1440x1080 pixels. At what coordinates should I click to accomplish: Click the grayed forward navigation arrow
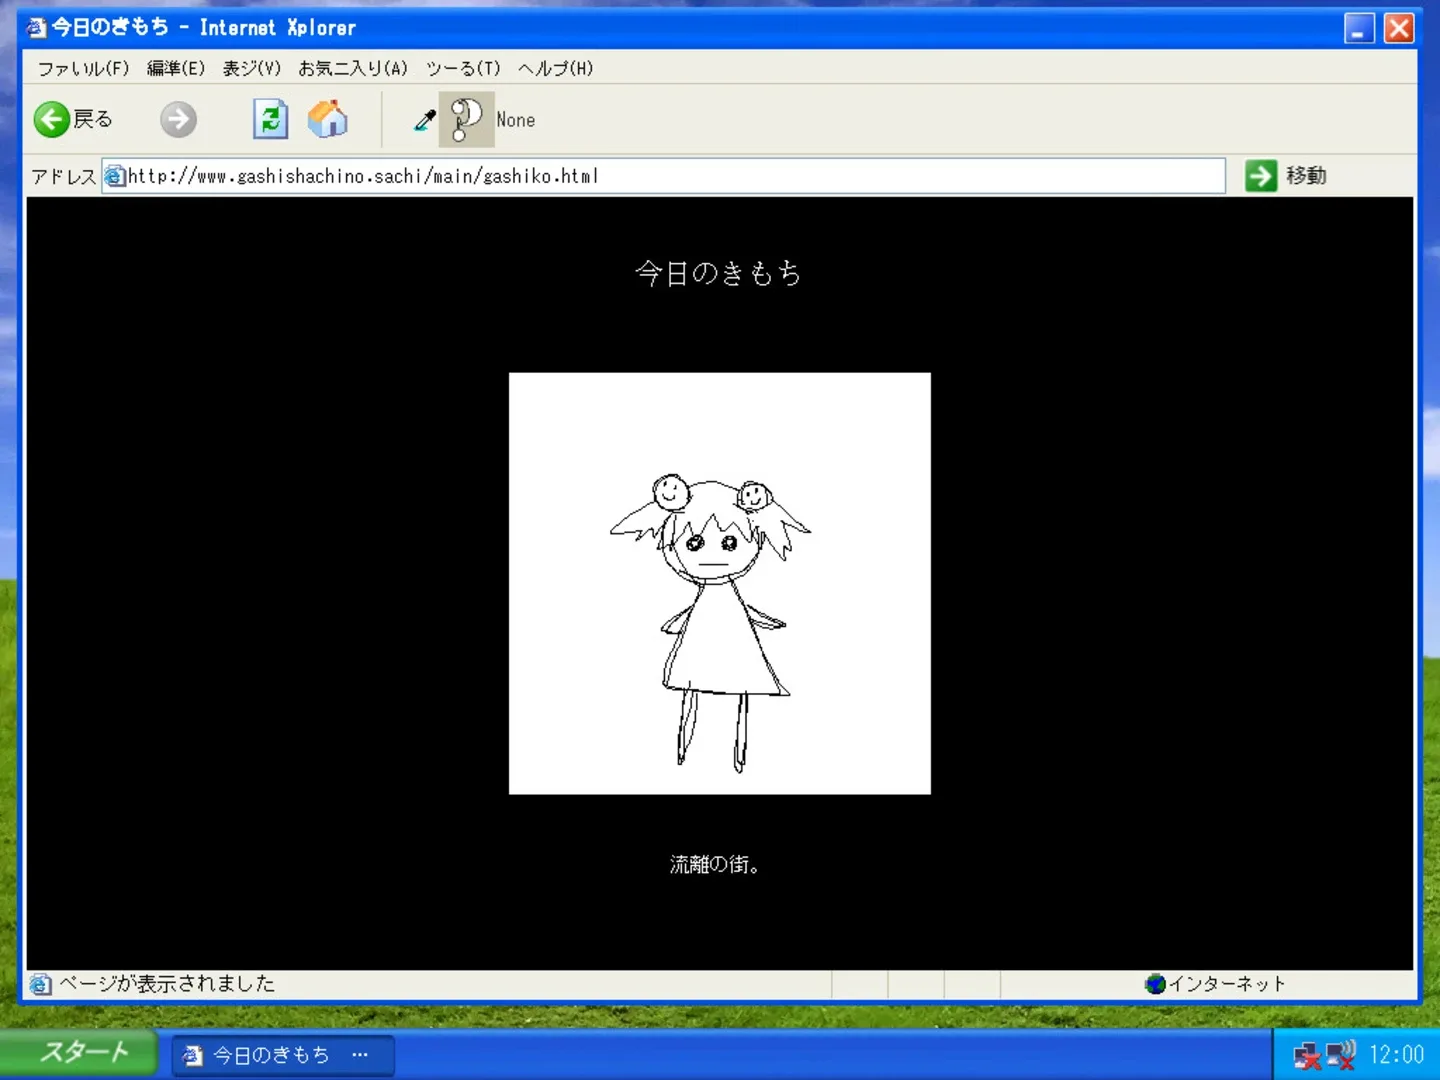pos(178,119)
